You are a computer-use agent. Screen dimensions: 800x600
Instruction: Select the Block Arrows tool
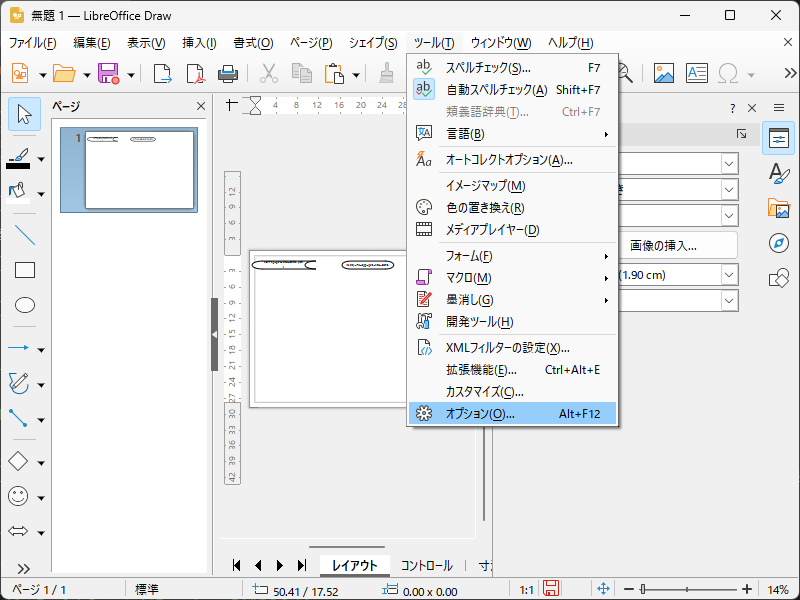point(19,532)
